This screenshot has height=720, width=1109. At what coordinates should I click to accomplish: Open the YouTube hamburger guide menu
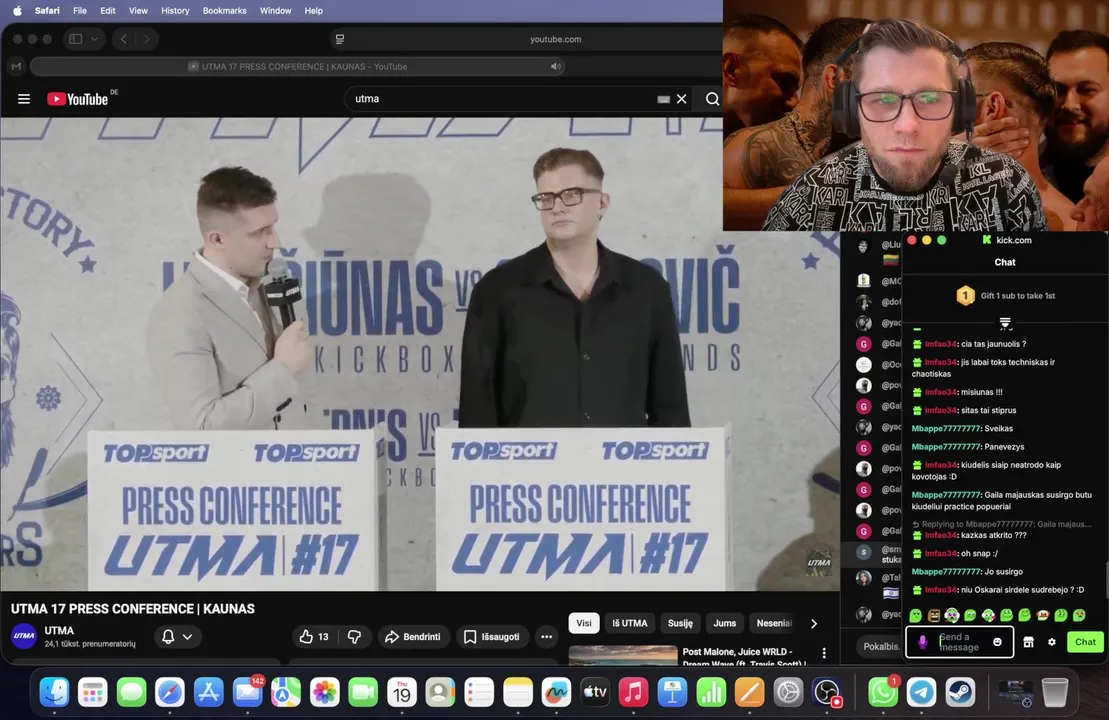pyautogui.click(x=23, y=99)
